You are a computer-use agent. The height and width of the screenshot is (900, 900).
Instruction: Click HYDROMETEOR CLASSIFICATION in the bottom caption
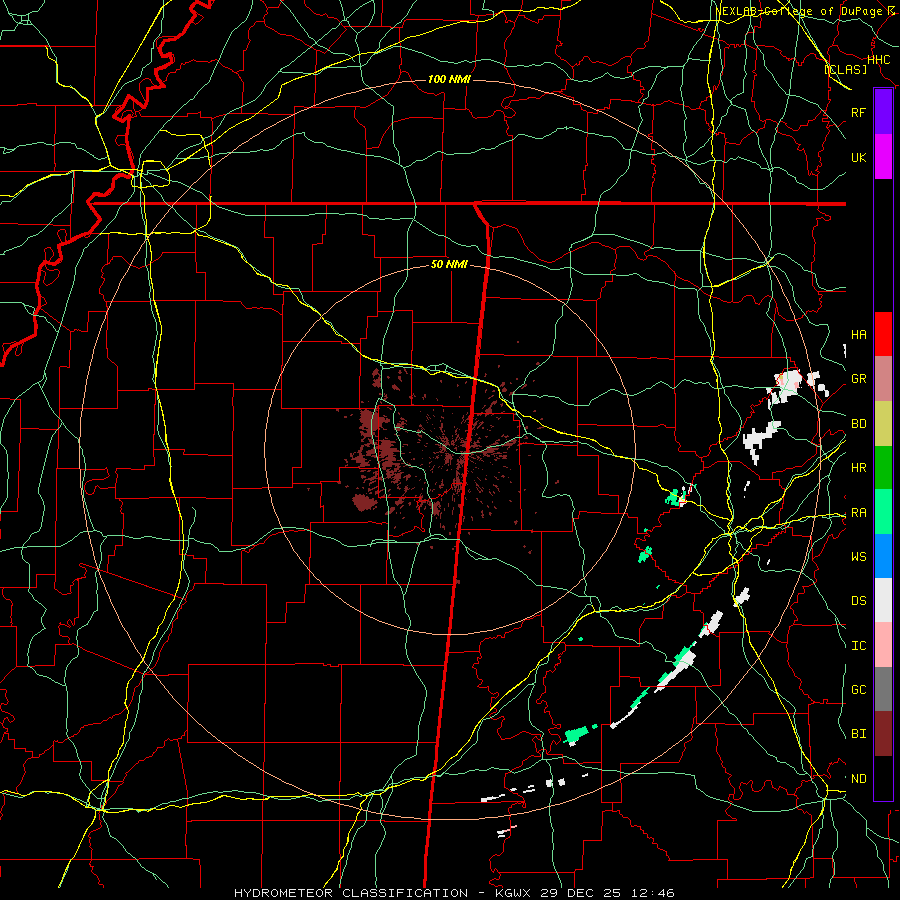[x=351, y=893]
